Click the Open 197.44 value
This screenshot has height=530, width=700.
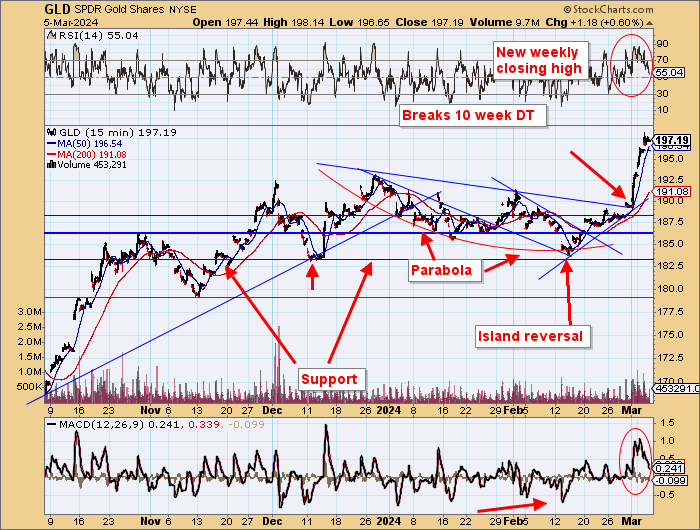[225, 23]
